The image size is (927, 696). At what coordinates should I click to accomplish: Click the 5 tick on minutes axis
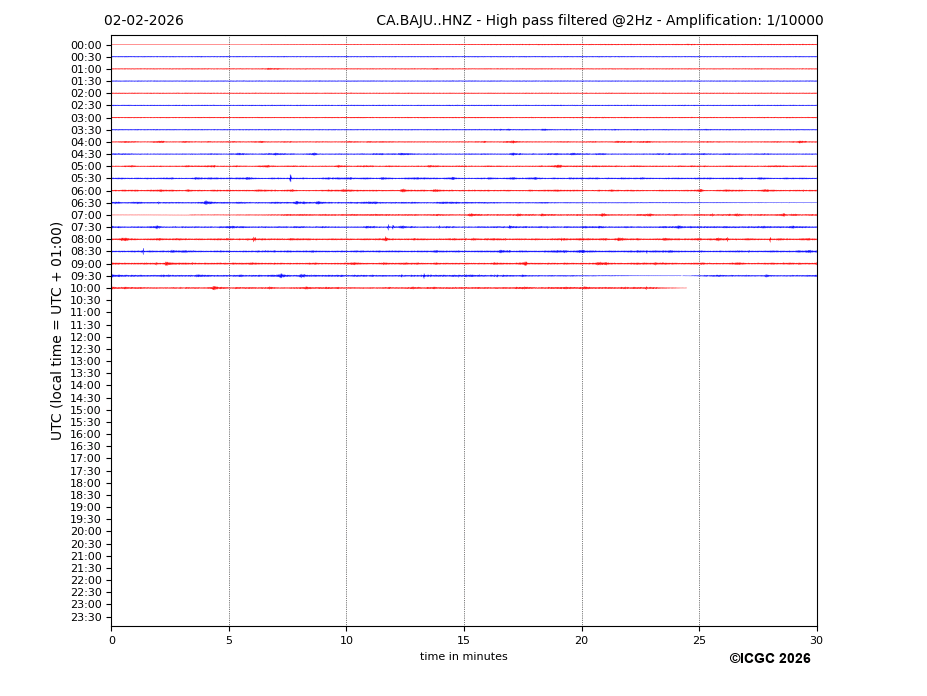point(229,640)
